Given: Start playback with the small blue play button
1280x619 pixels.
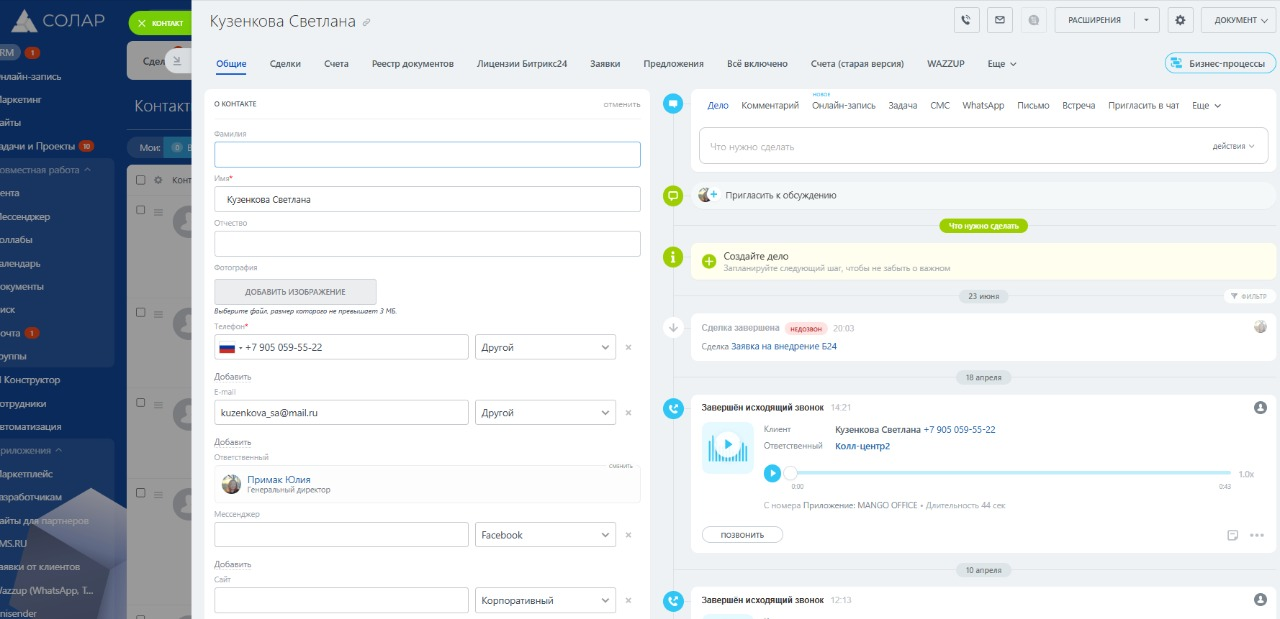Looking at the screenshot, I should 772,473.
